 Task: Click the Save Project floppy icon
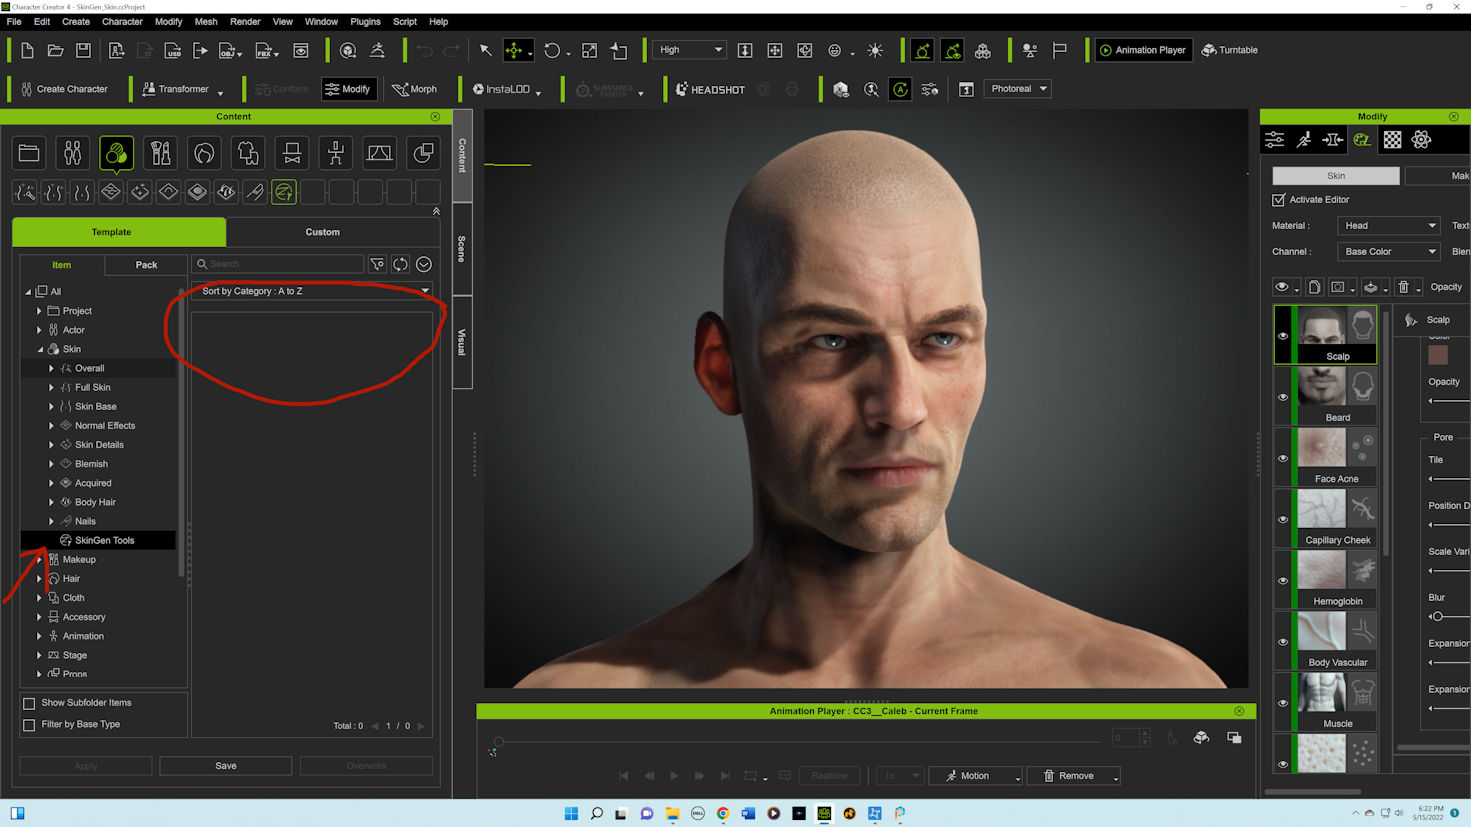[84, 50]
